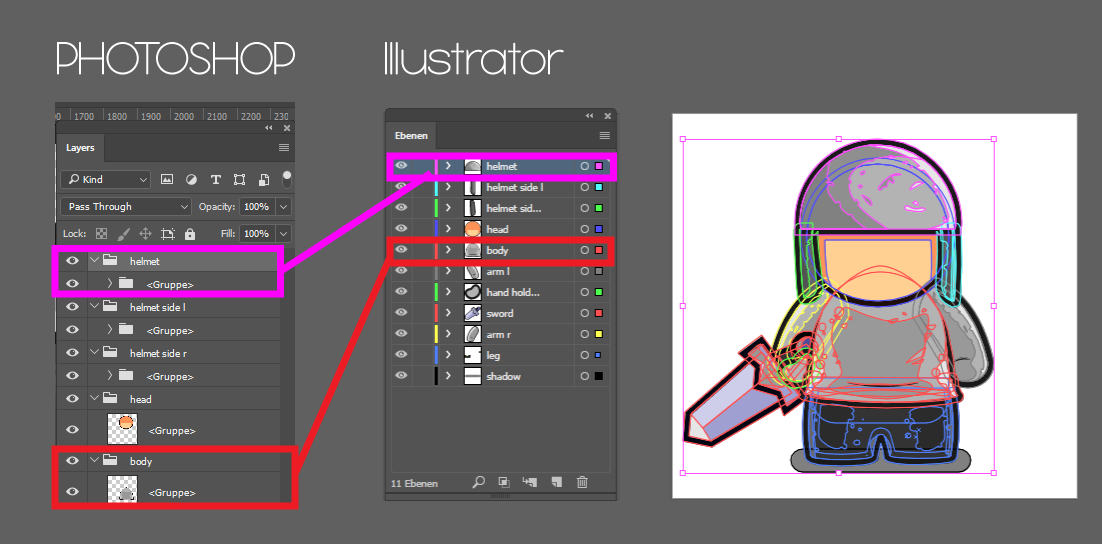Click the body Gruppe thumbnail in Photoshop
1102x544 pixels.
pyautogui.click(x=122, y=491)
